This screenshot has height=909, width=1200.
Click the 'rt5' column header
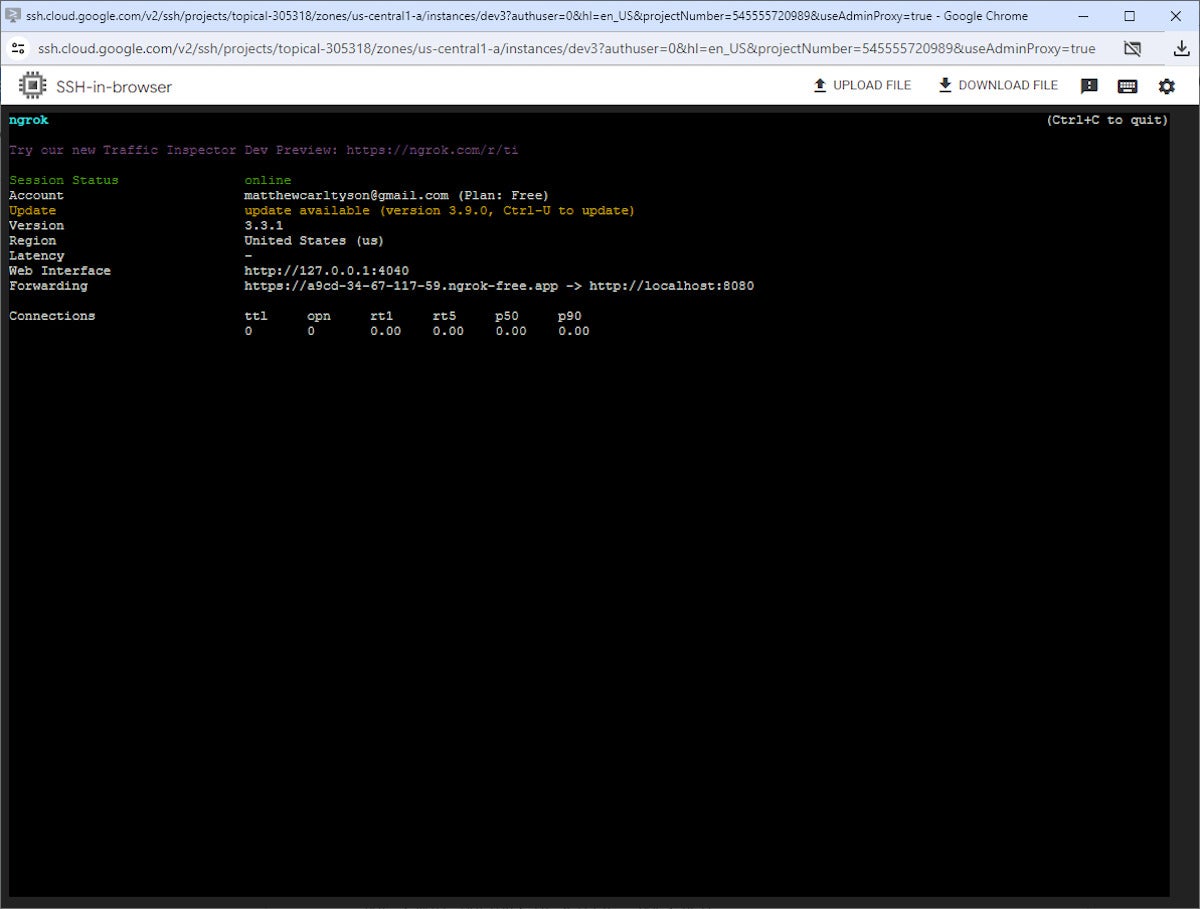coord(444,315)
